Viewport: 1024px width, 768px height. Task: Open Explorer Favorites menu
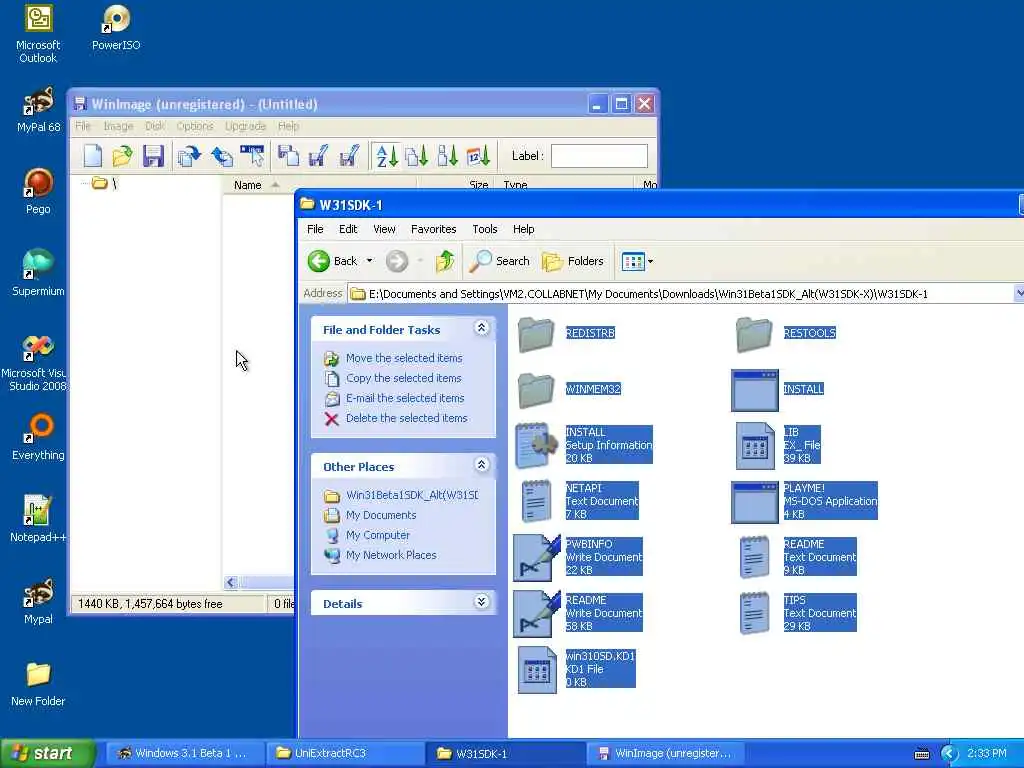pyautogui.click(x=434, y=229)
